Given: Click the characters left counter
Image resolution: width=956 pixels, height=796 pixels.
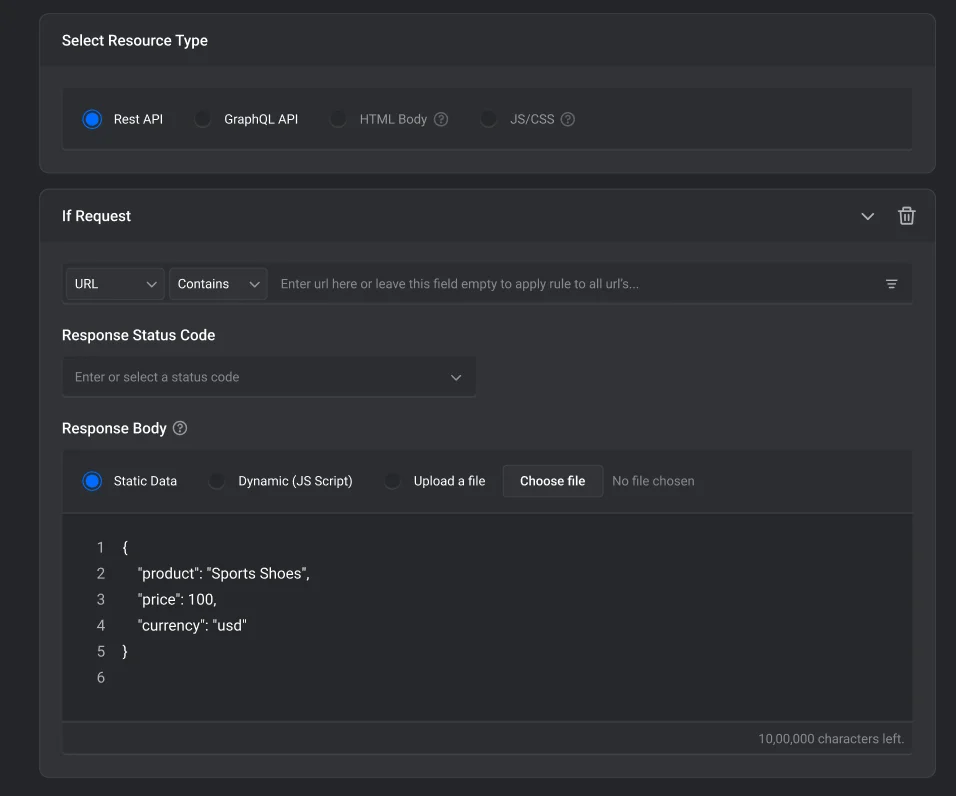Looking at the screenshot, I should [831, 739].
